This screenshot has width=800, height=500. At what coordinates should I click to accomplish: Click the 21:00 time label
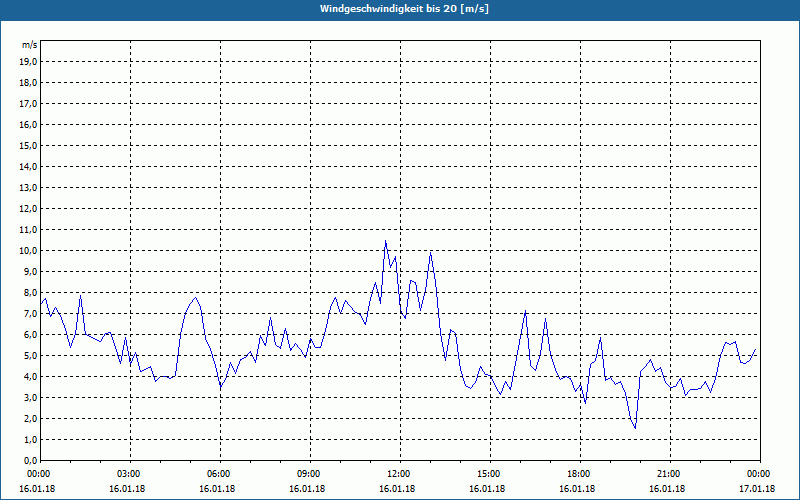670,474
